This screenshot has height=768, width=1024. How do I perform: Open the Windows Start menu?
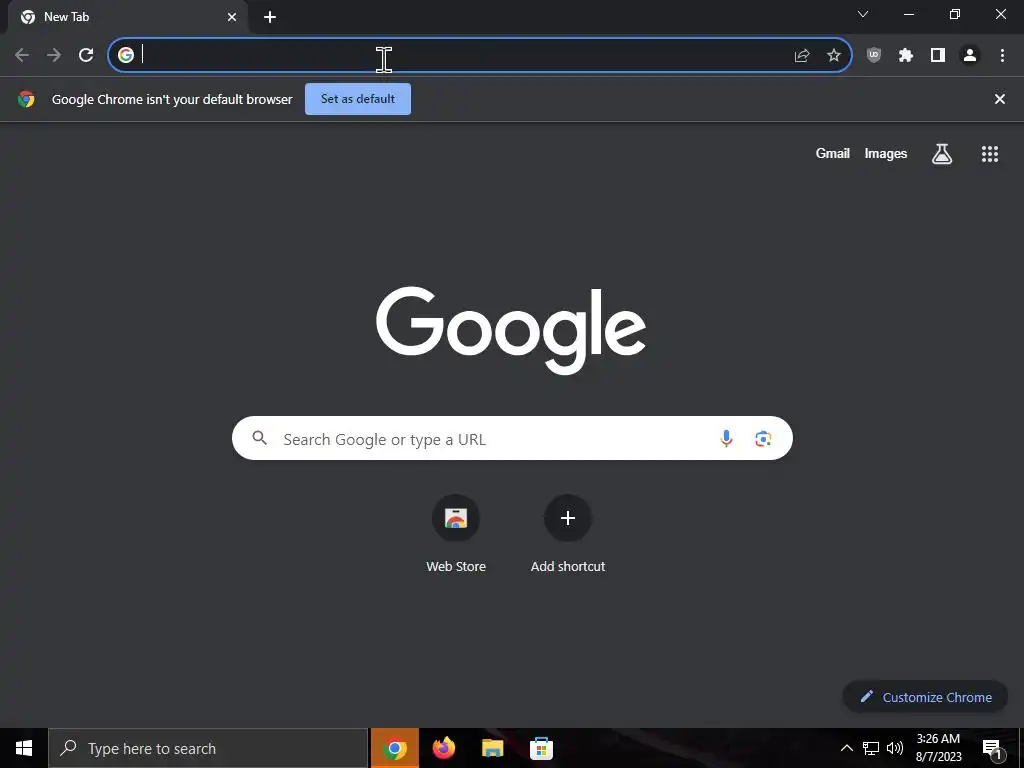(x=24, y=748)
